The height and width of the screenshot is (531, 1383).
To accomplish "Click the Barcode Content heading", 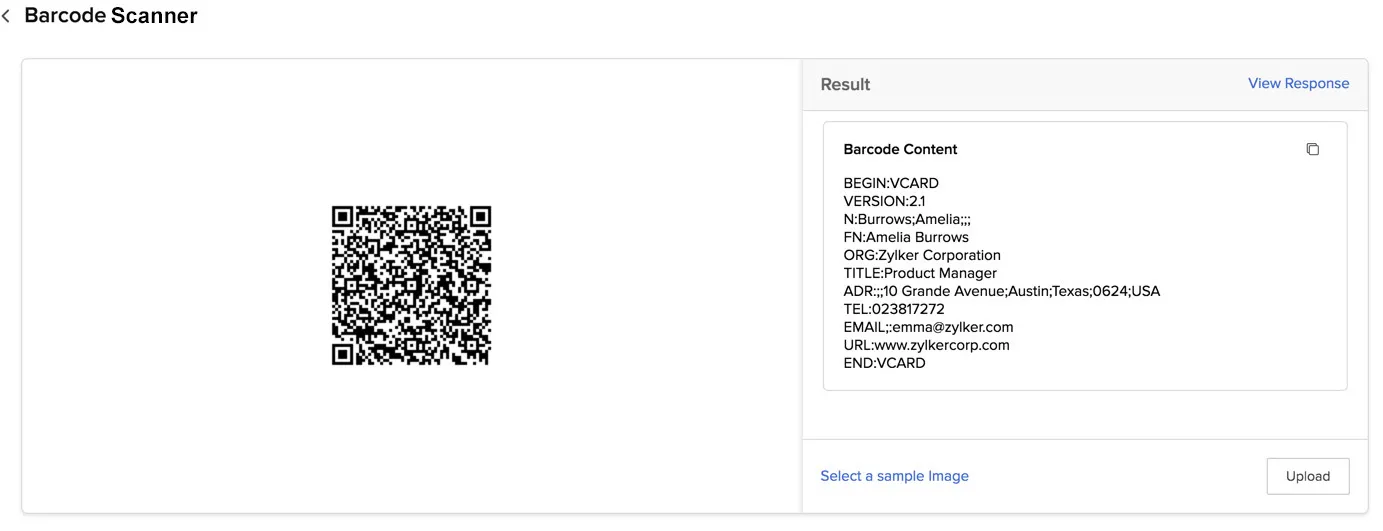I will 900,150.
